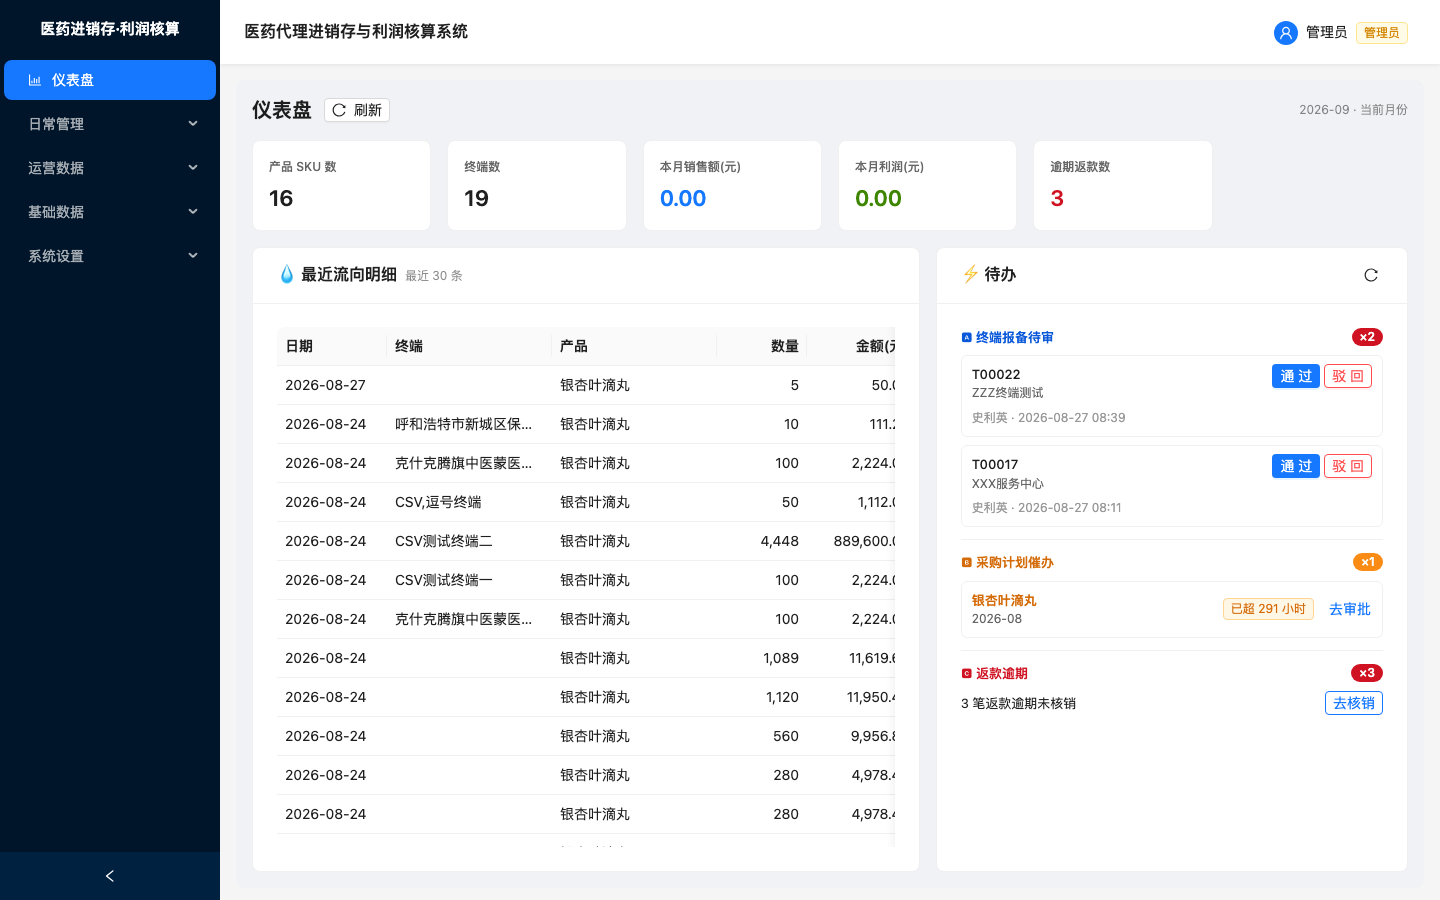Open the 本月利润(元) card
The height and width of the screenshot is (900, 1440).
pyautogui.click(x=927, y=185)
